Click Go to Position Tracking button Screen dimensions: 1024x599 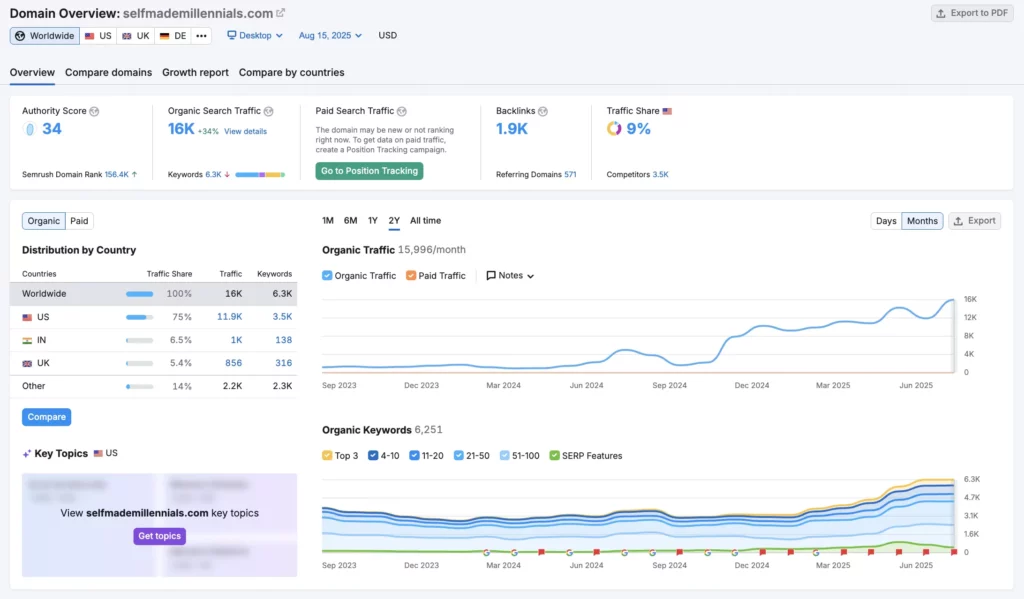click(369, 171)
